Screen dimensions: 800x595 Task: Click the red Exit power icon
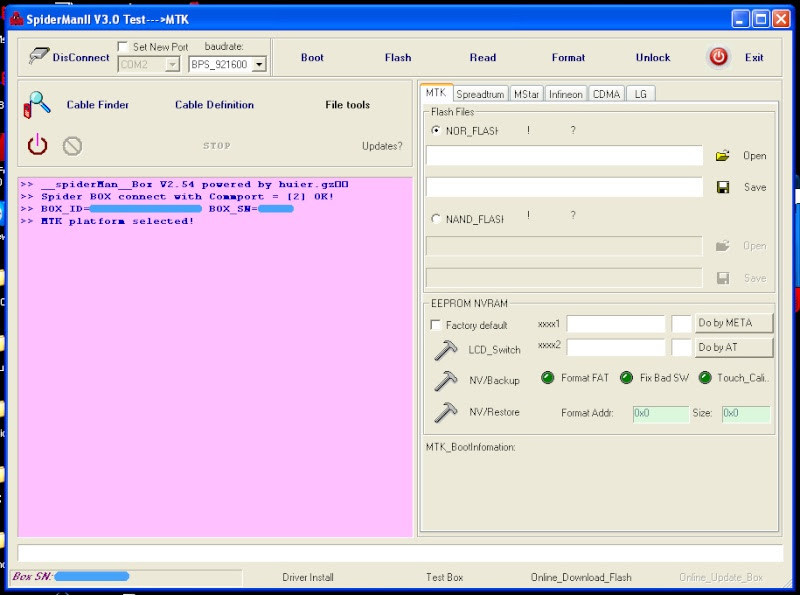718,57
